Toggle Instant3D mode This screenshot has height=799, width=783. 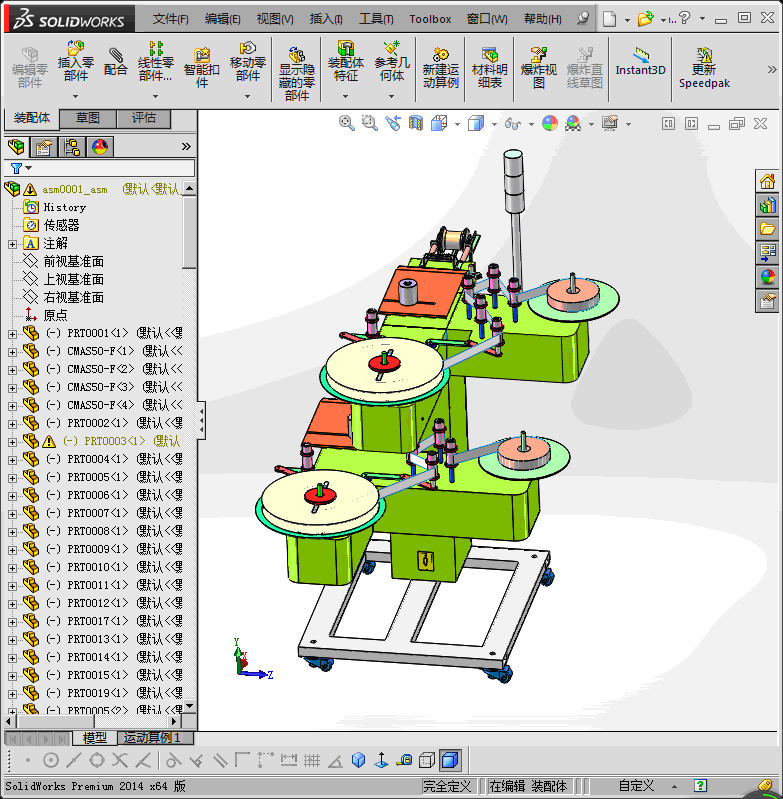640,61
